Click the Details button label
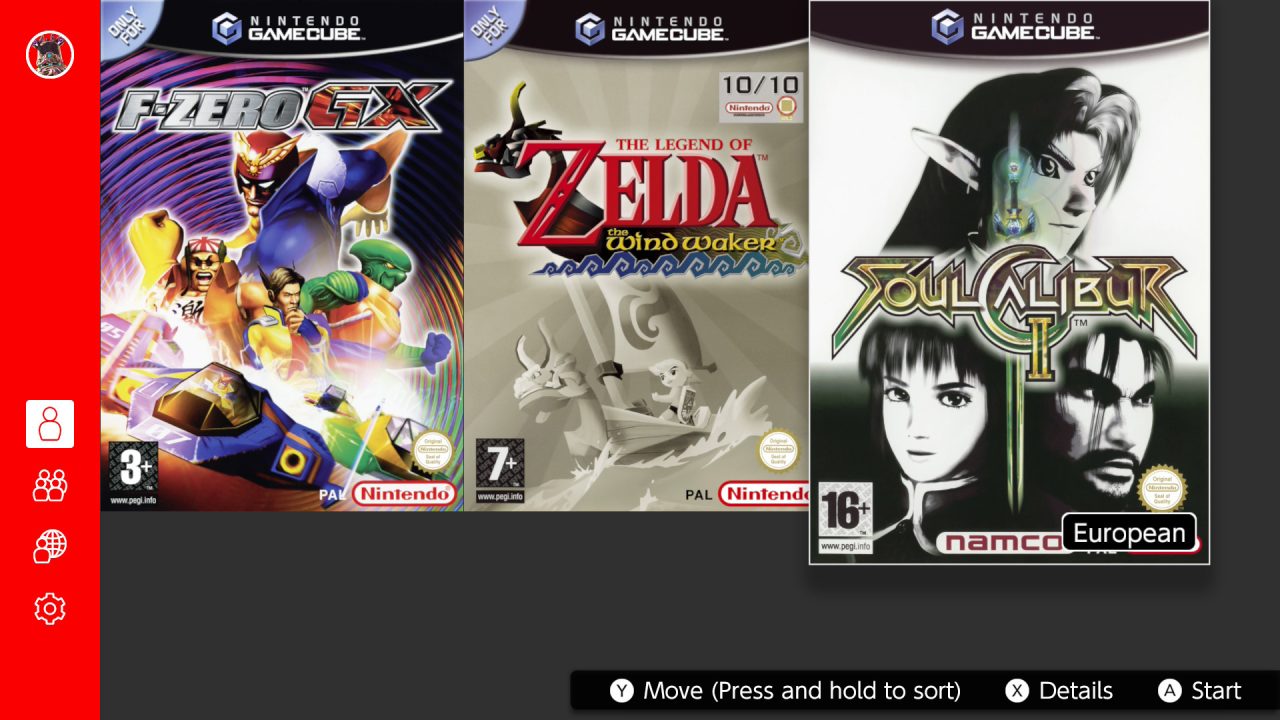 [1076, 691]
